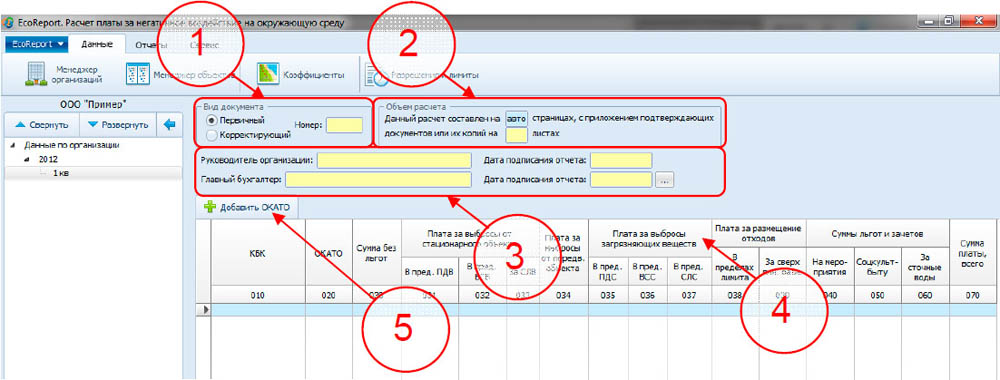
Task: Select the Первичный radio button
Action: [x=212, y=120]
